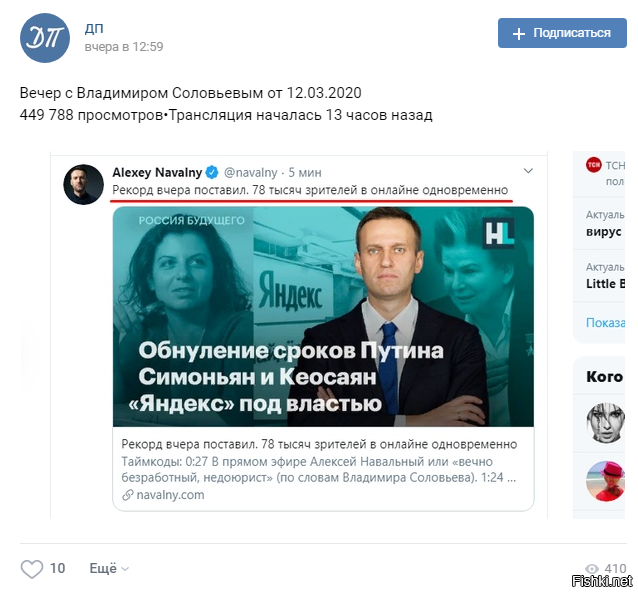Click the @navalny handle
This screenshot has width=638, height=593.
251,173
